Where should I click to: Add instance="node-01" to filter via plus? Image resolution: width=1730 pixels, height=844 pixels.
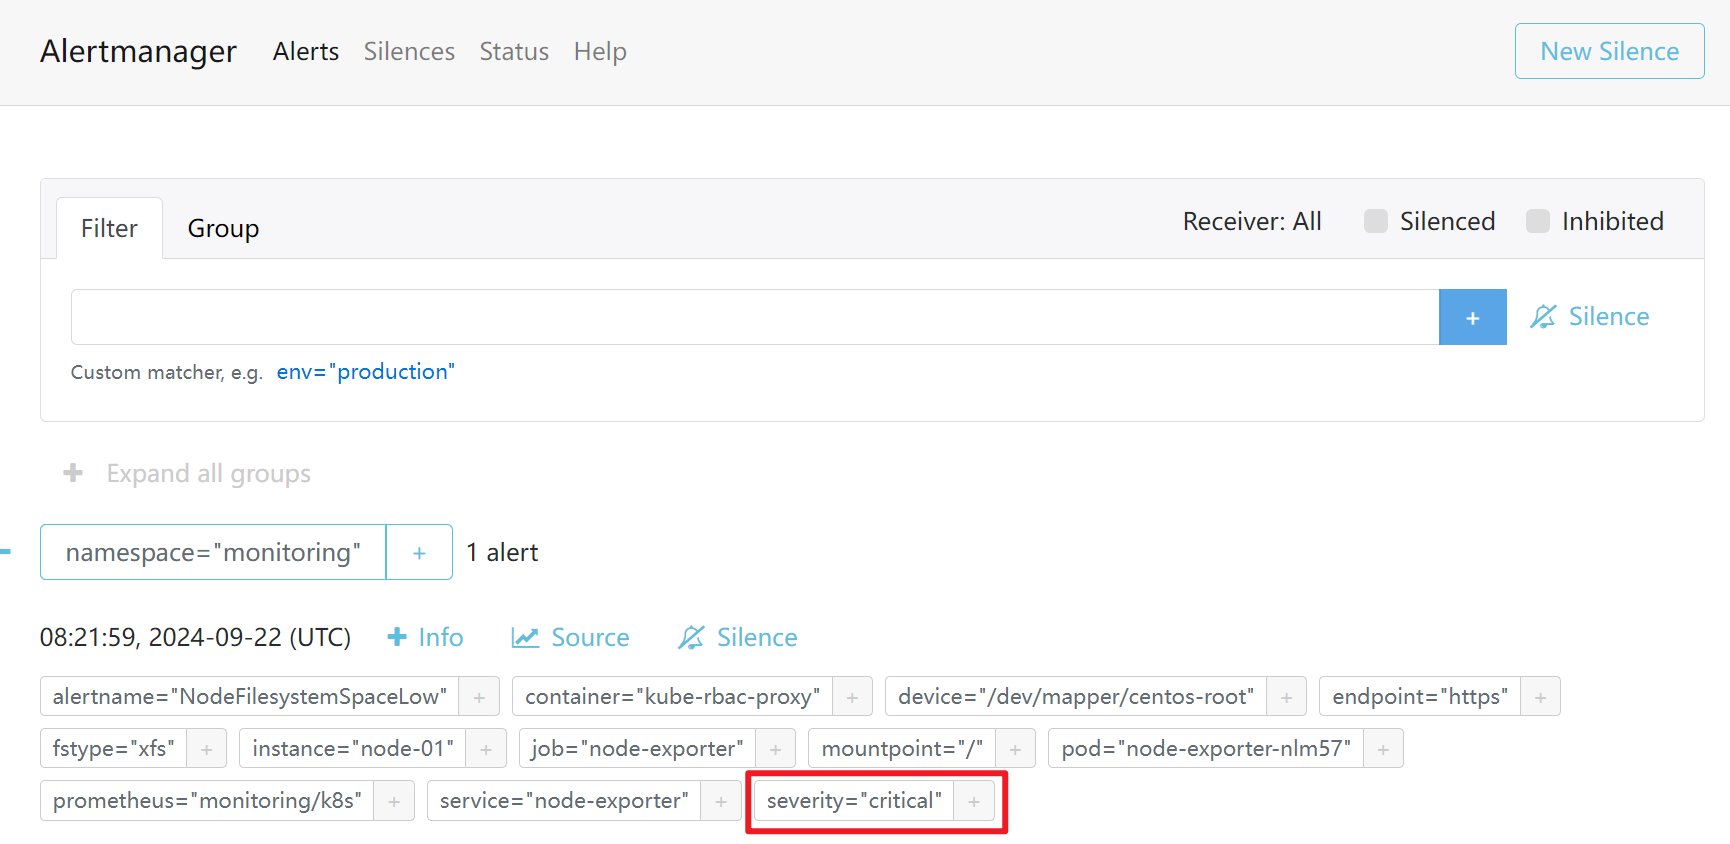[486, 749]
